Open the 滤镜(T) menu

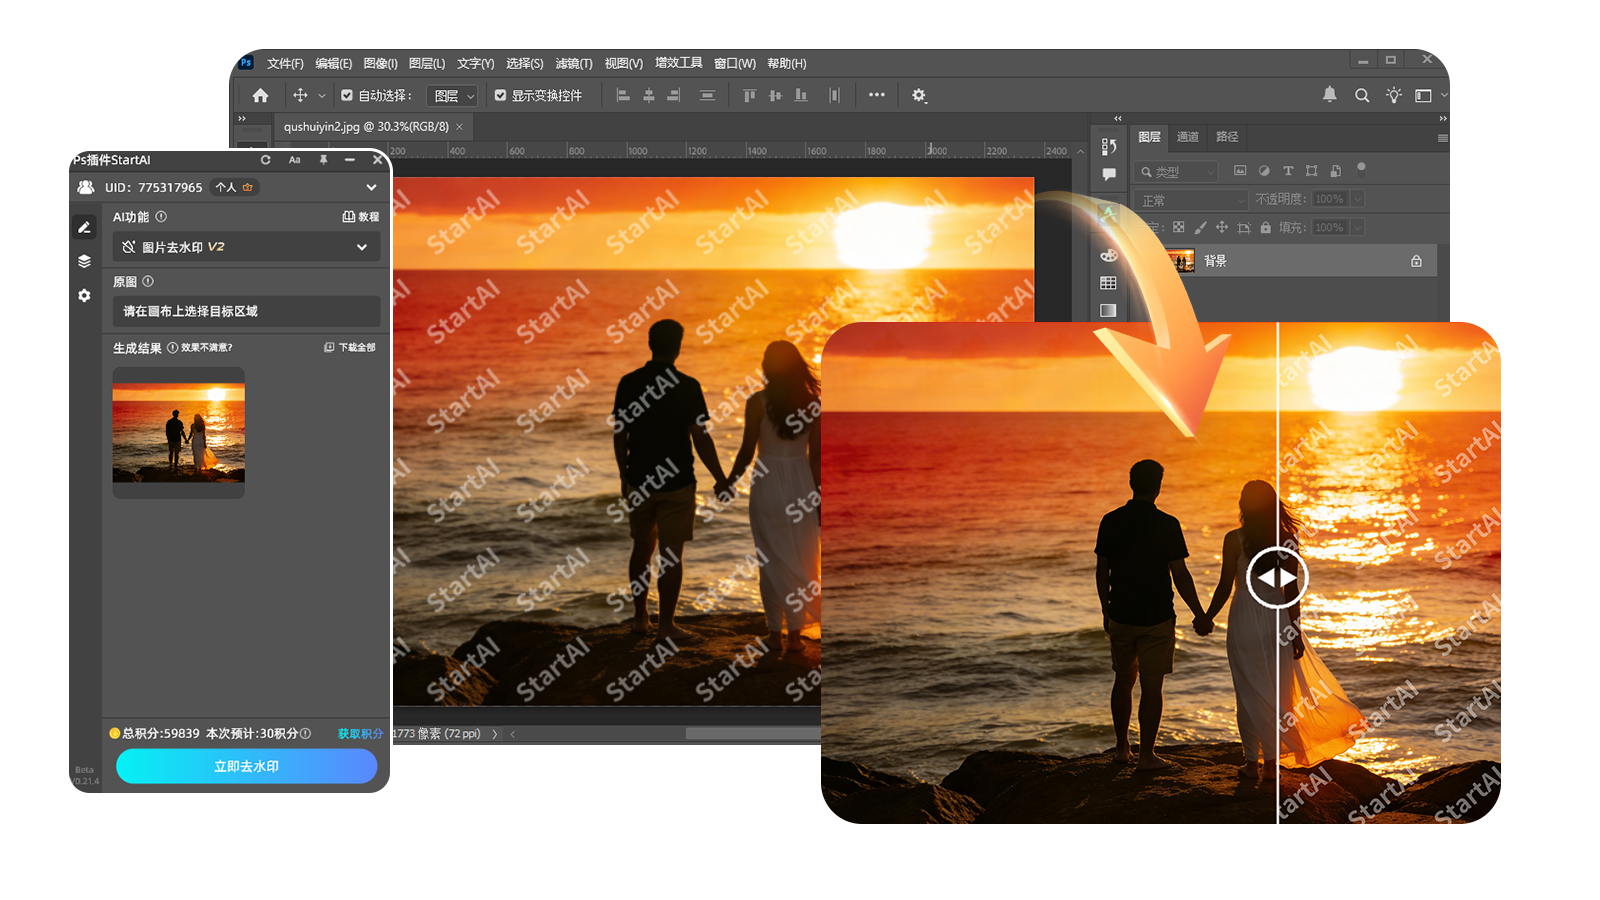573,64
